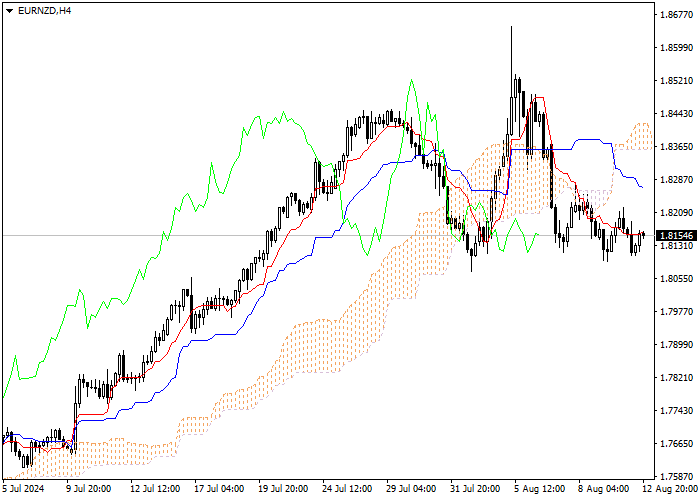Click the 29 Jul 04:00 time label
This screenshot has height=500, width=700.
point(411,489)
